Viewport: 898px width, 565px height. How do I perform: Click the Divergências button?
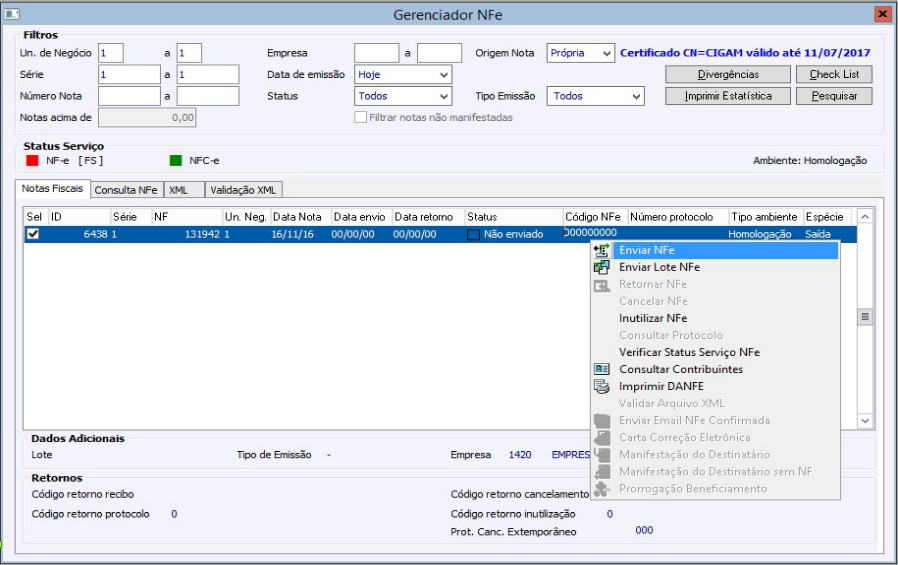point(728,74)
